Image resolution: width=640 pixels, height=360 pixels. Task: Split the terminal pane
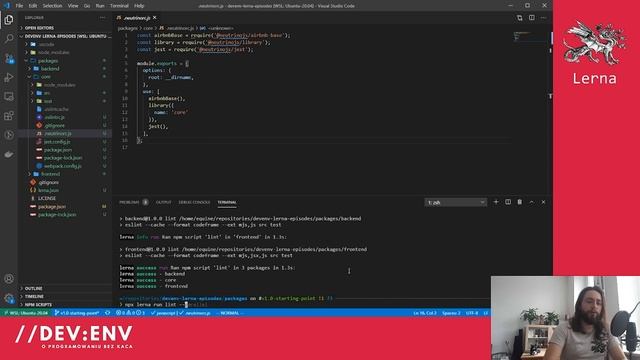coord(508,202)
